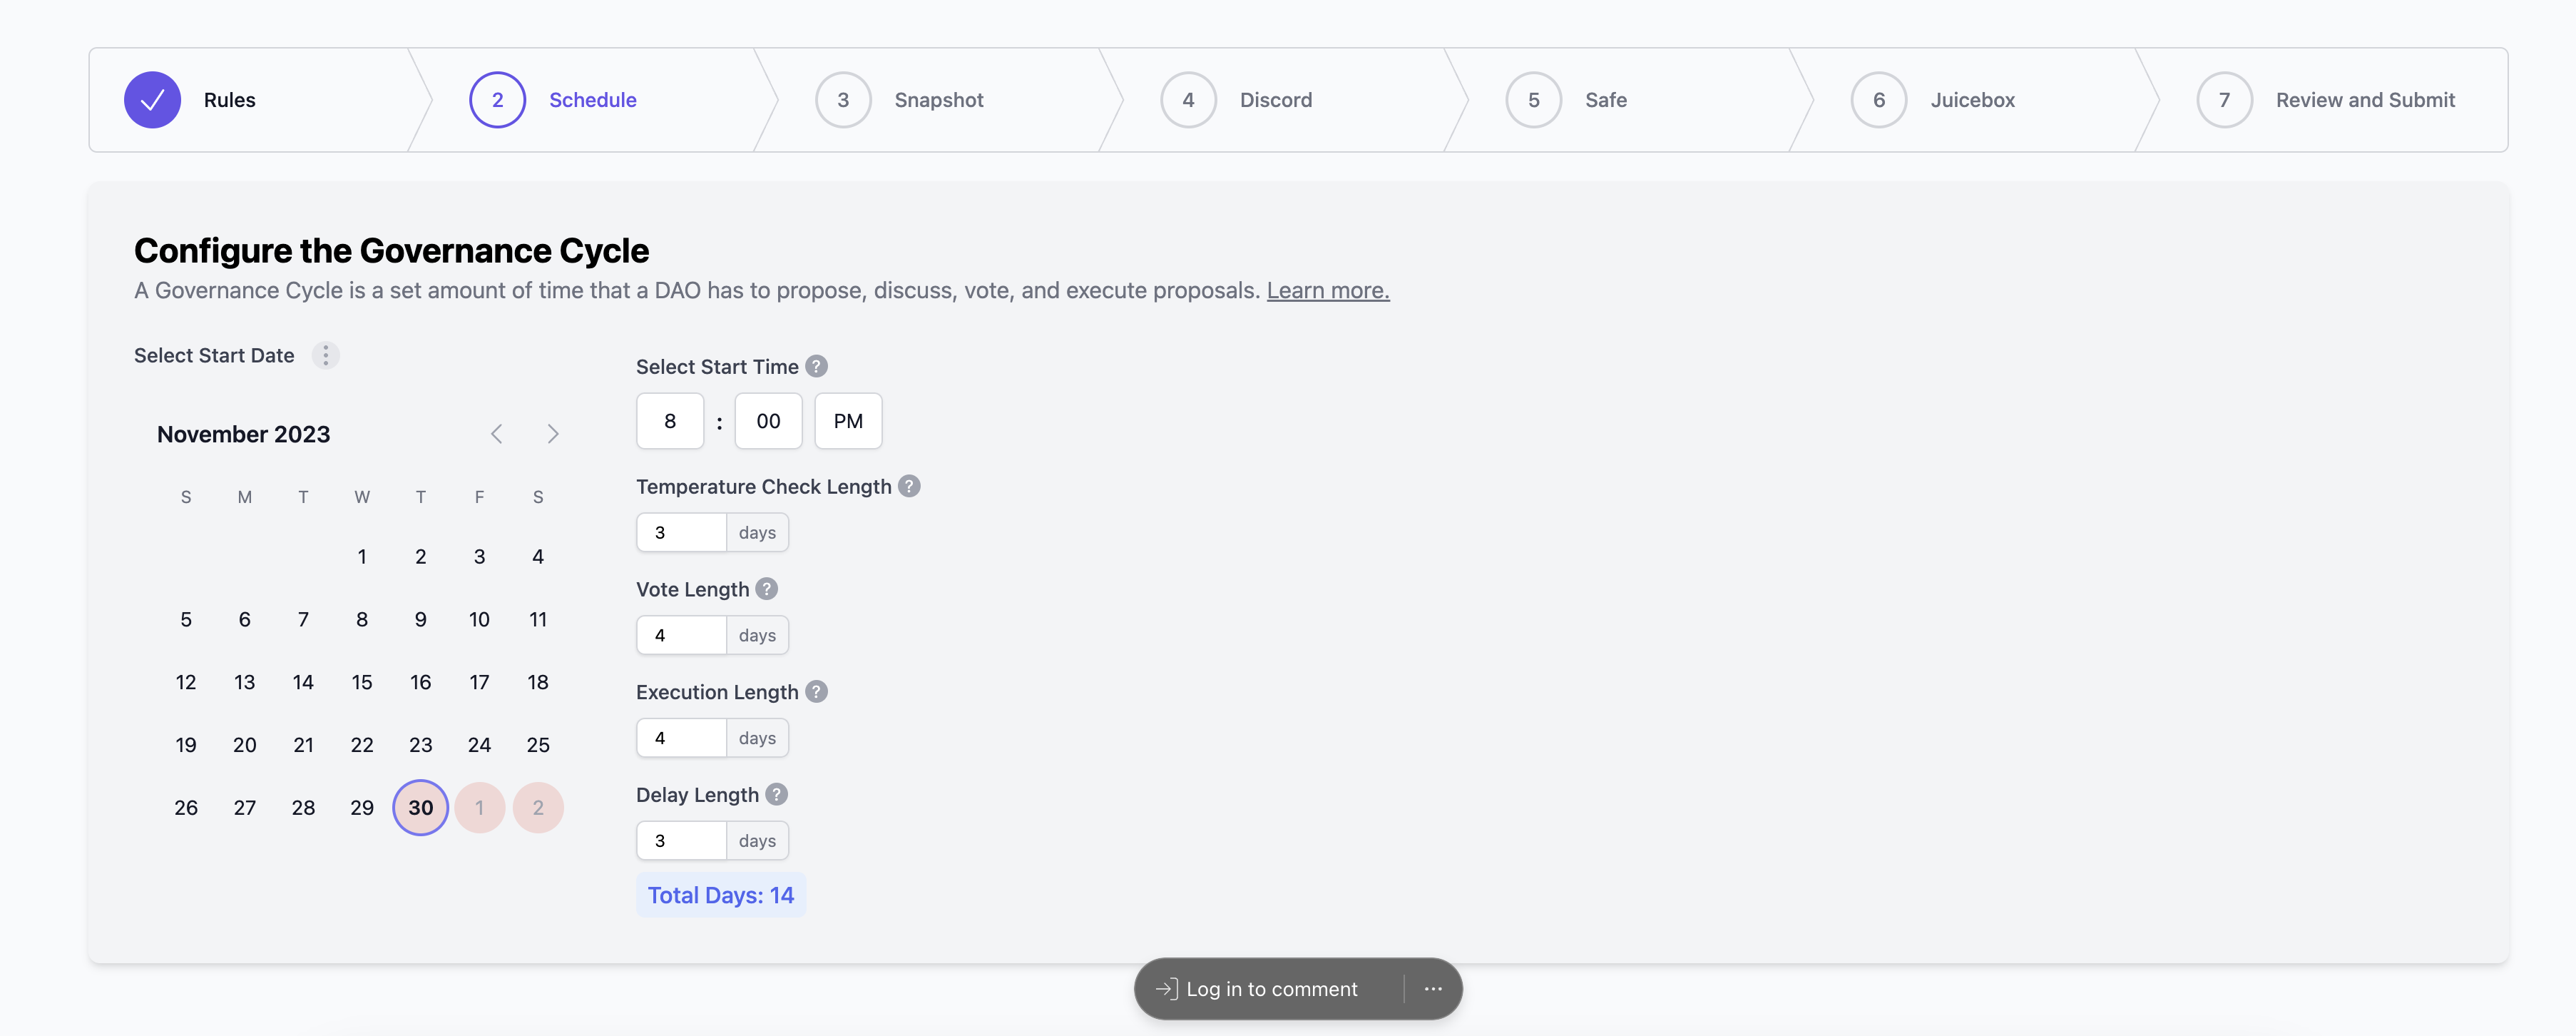2576x1036 pixels.
Task: Click the Vote Length question mark icon
Action: click(x=767, y=589)
